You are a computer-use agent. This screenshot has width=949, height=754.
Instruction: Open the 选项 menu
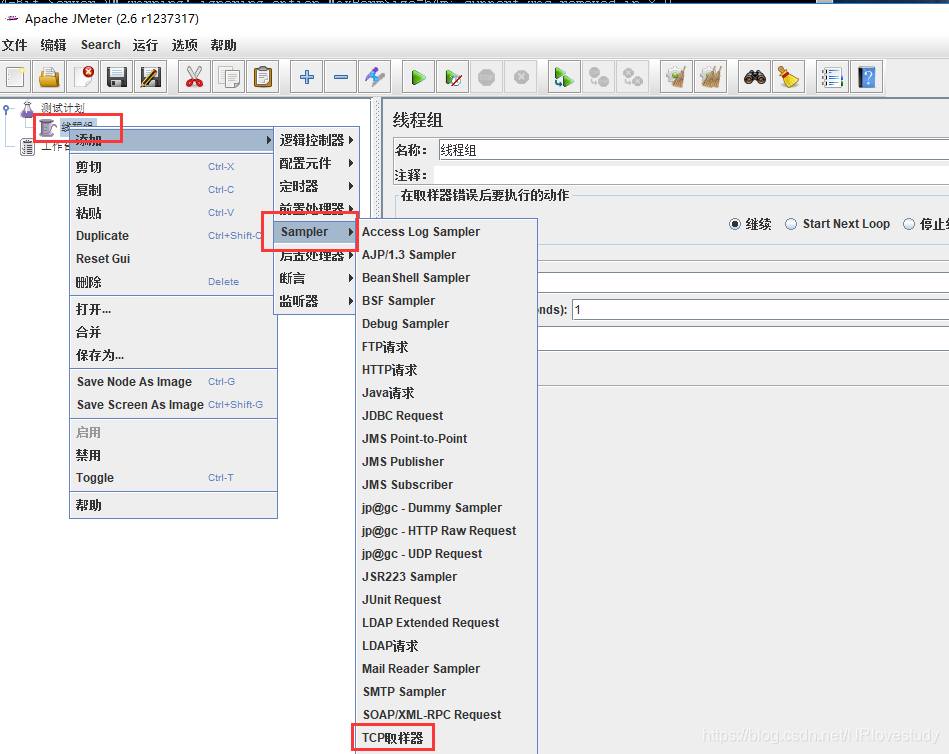184,45
